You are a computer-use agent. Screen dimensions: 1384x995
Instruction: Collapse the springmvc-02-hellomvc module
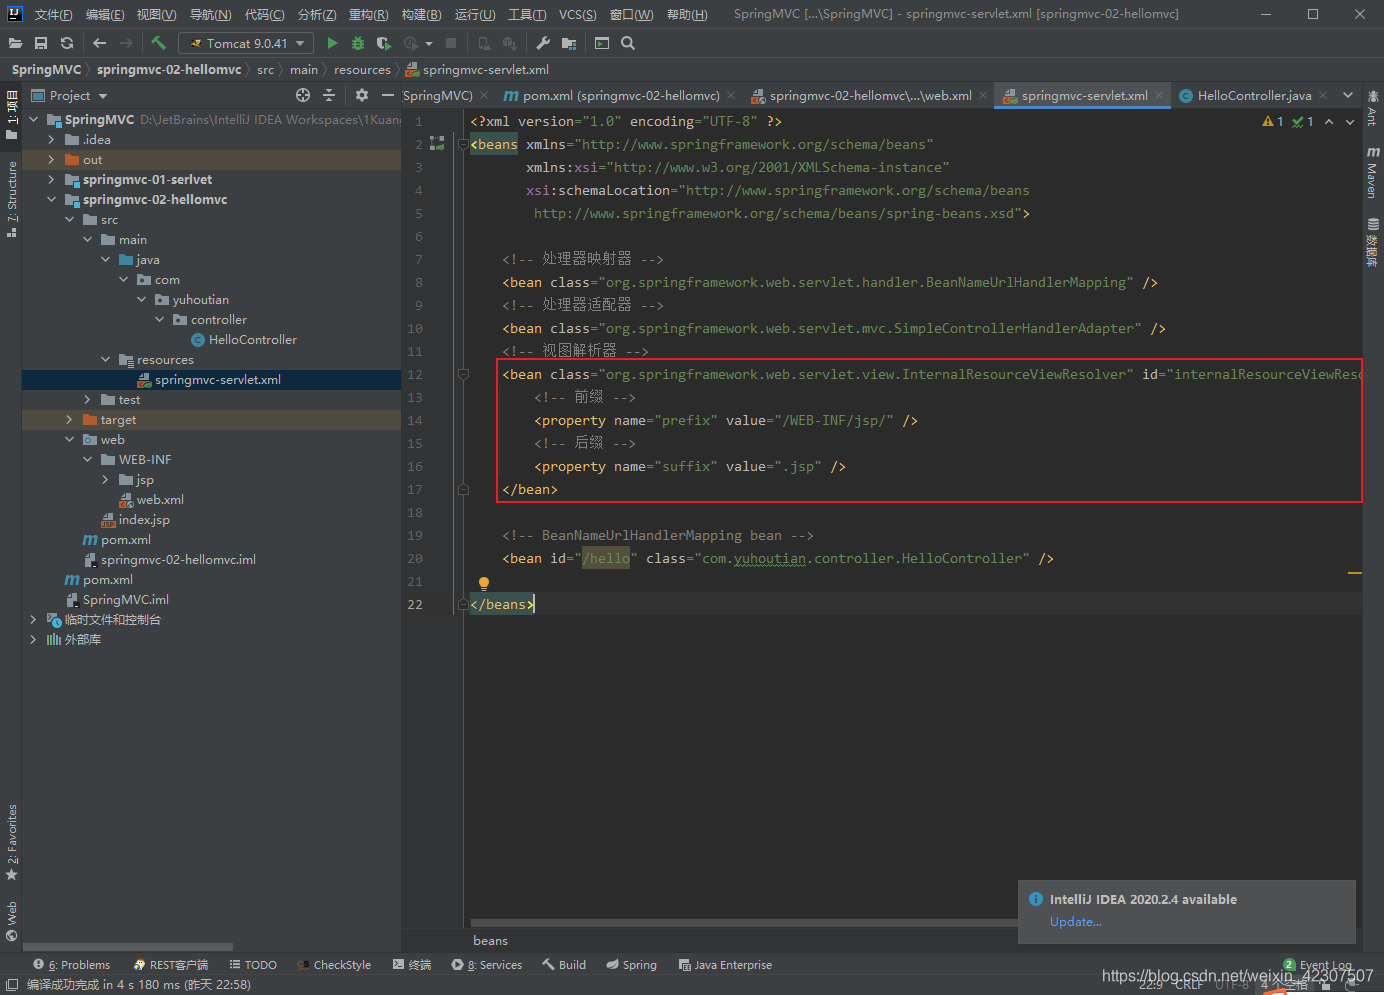[x=51, y=199]
